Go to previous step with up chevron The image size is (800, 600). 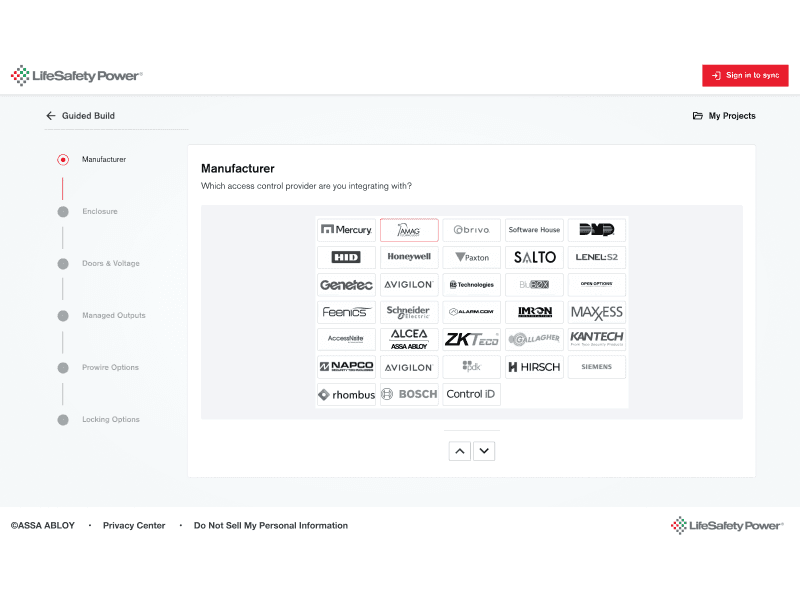460,451
